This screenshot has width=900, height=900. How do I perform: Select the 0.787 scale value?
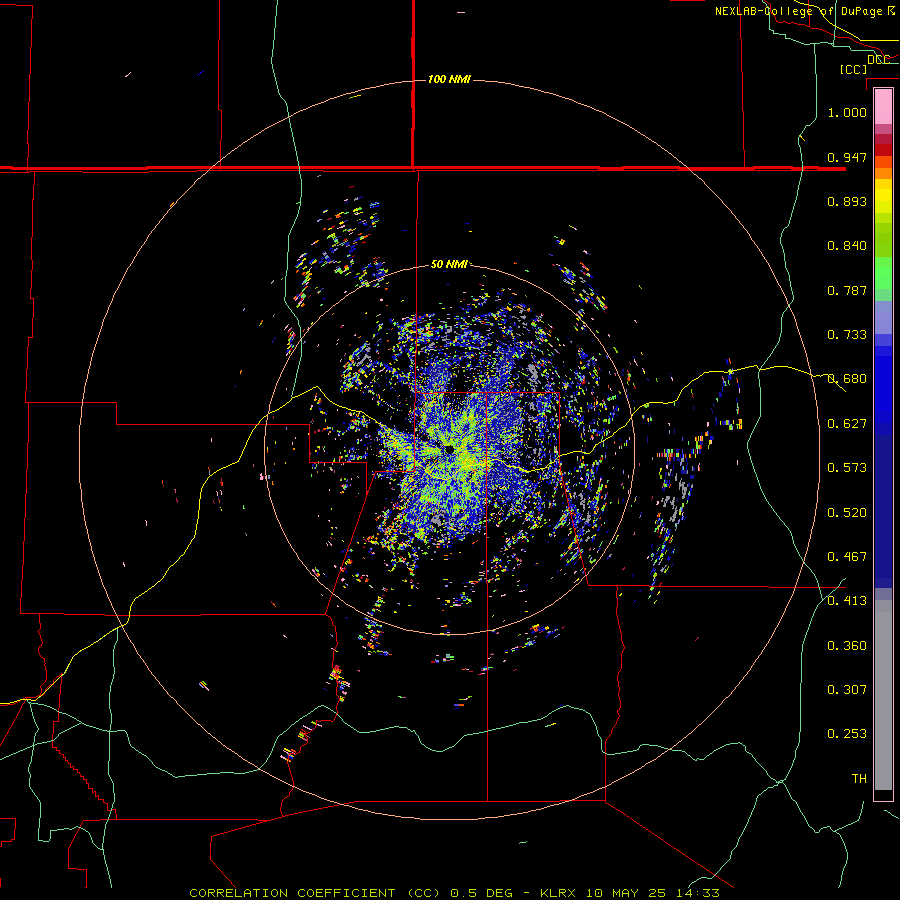pyautogui.click(x=847, y=290)
